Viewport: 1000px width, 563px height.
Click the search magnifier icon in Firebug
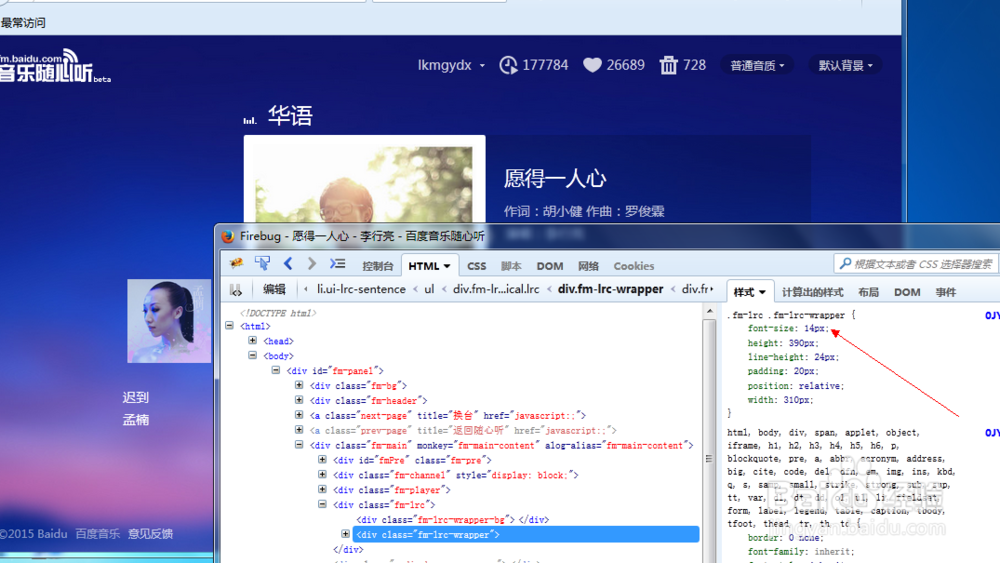[845, 264]
